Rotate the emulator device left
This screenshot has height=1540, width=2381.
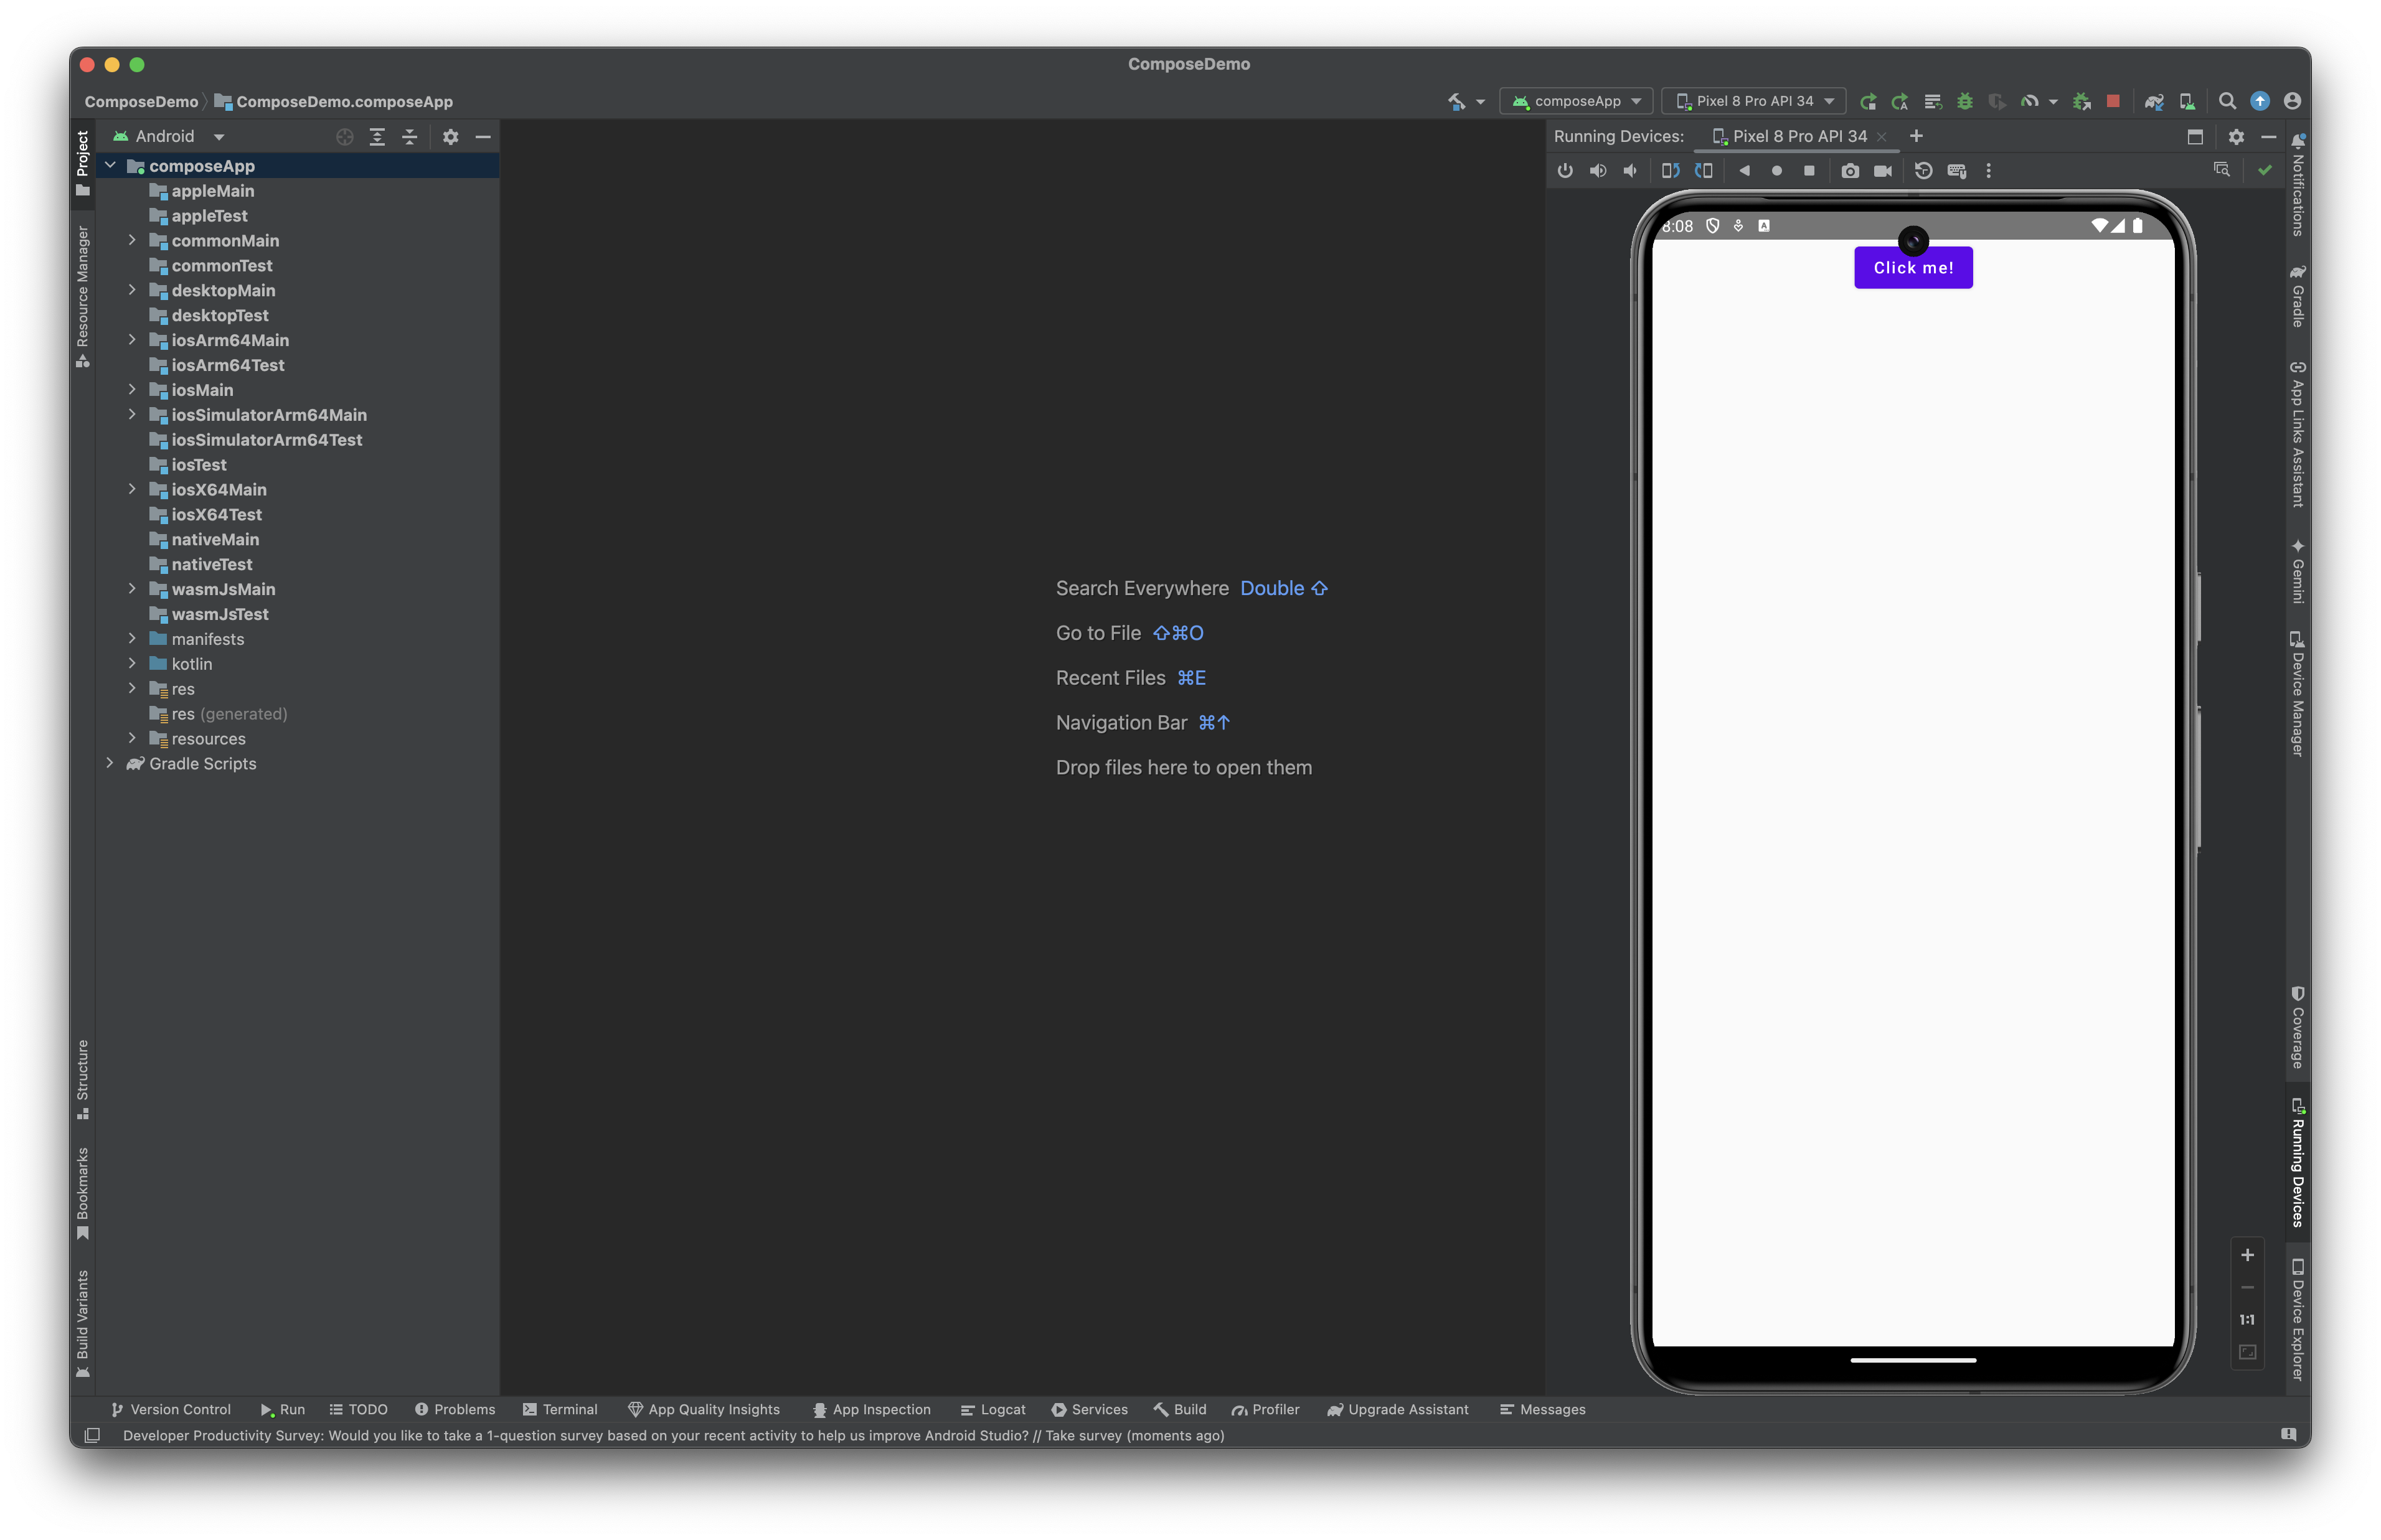tap(1670, 171)
